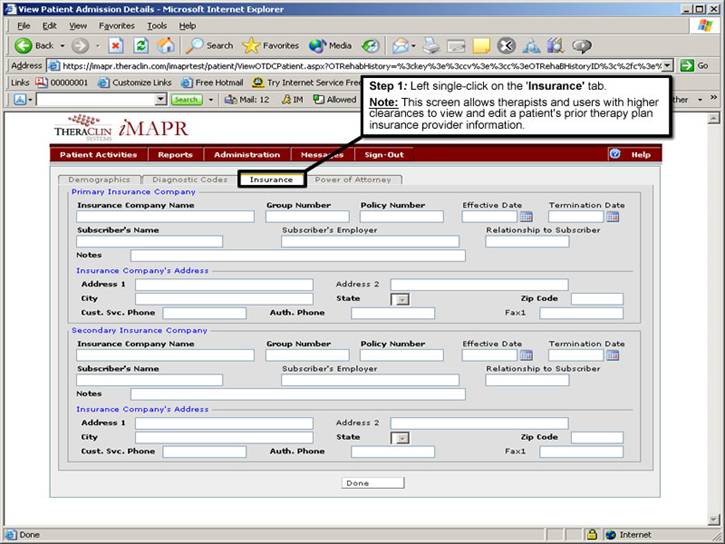Screen dimensions: 725x544
Task: Refresh the page with the Refresh icon
Action: tap(141, 45)
